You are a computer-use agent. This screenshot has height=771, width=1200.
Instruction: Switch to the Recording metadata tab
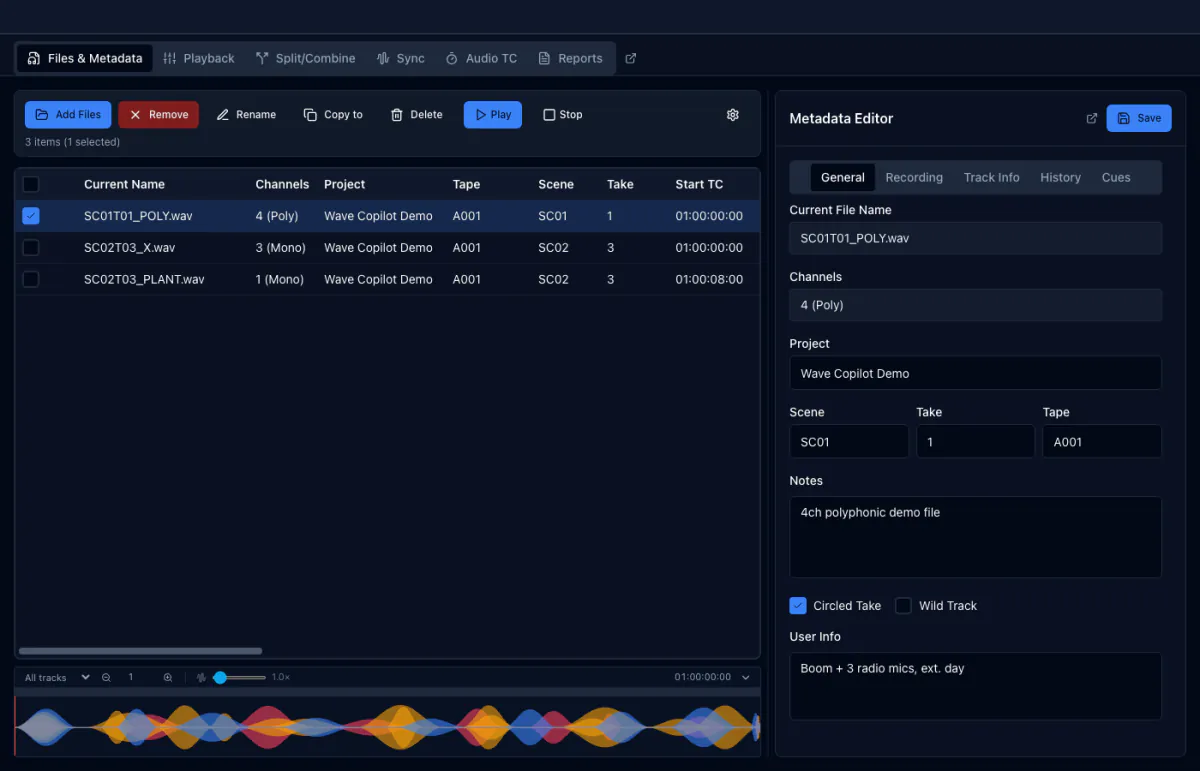click(914, 178)
